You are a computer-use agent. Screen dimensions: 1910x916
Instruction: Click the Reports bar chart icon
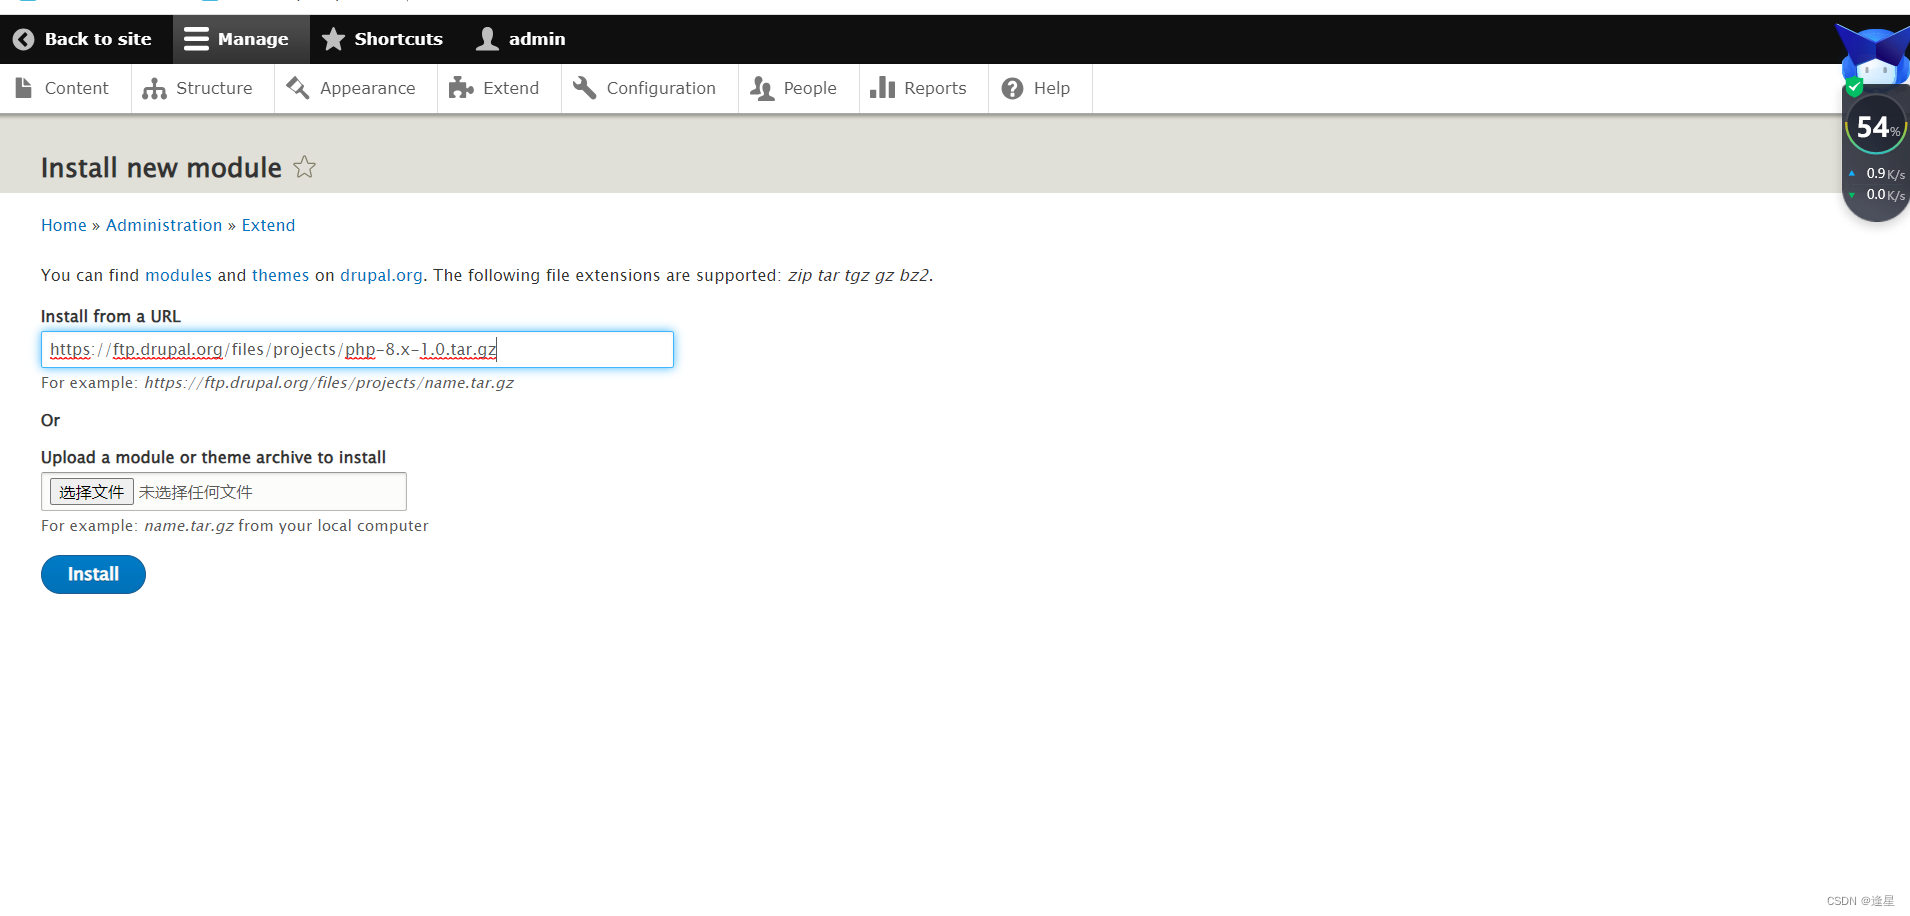tap(882, 88)
